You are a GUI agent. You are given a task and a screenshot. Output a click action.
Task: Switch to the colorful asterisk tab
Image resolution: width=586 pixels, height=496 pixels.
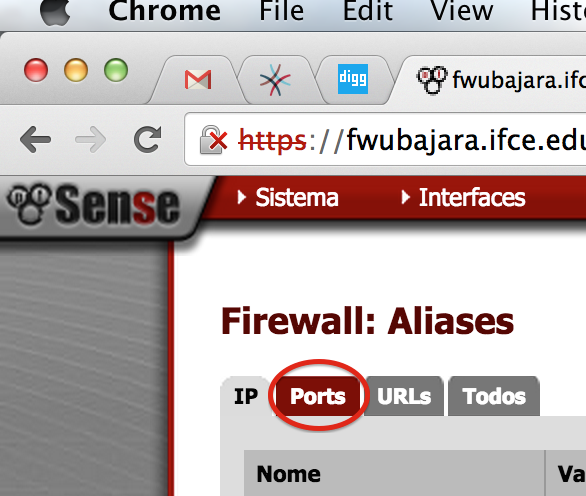pos(275,80)
